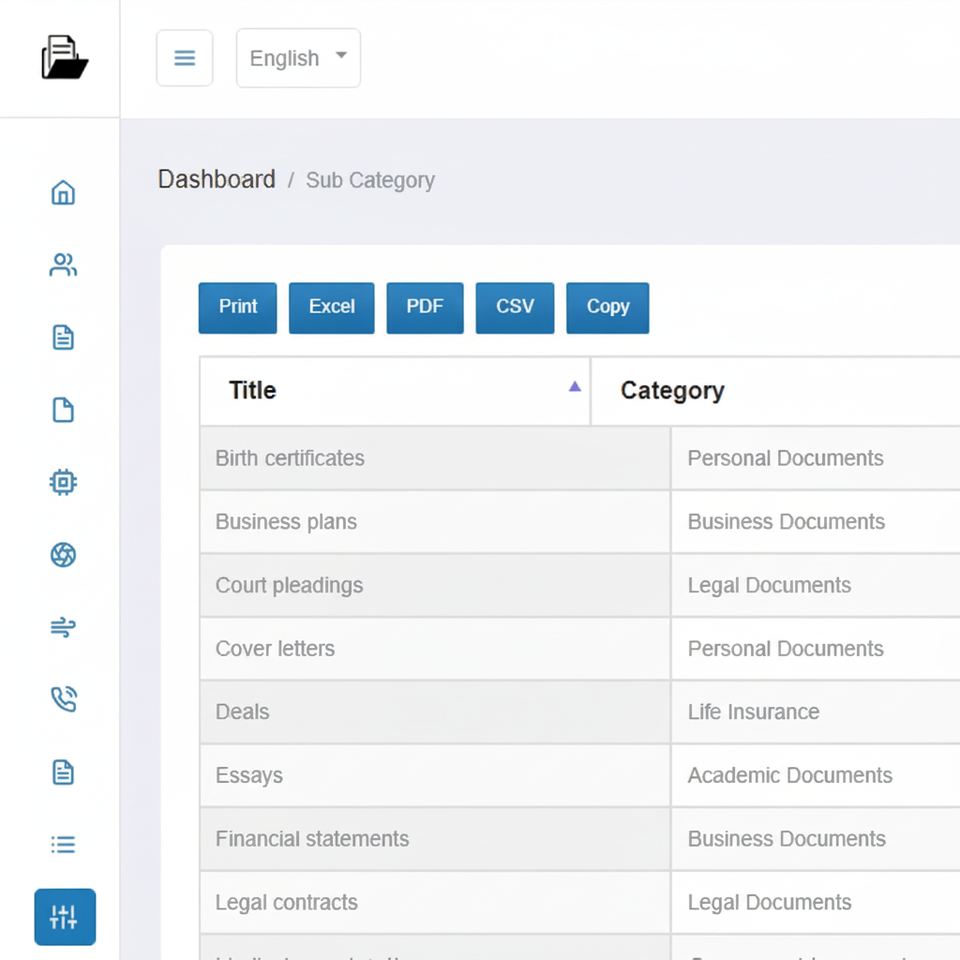The image size is (960, 960).
Task: Open the users icon in sidebar
Action: tap(63, 265)
